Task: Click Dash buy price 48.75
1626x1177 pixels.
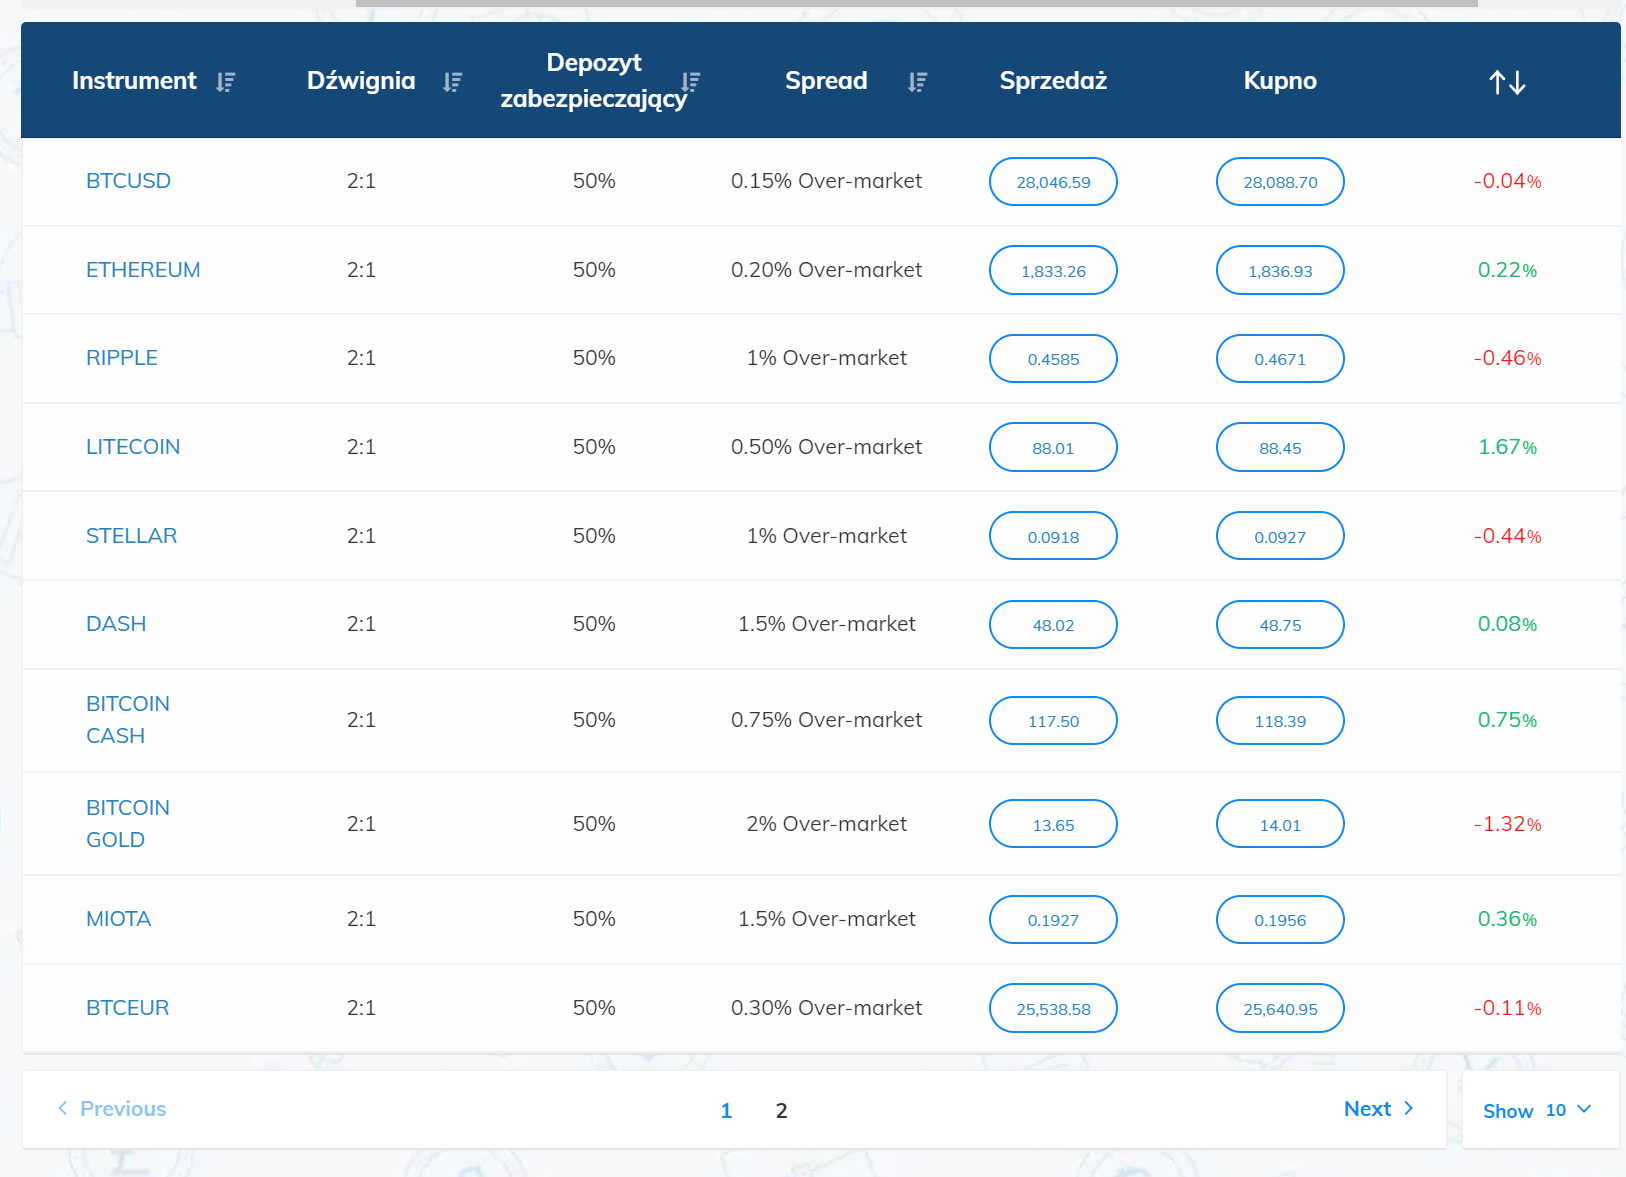Action: coord(1280,625)
